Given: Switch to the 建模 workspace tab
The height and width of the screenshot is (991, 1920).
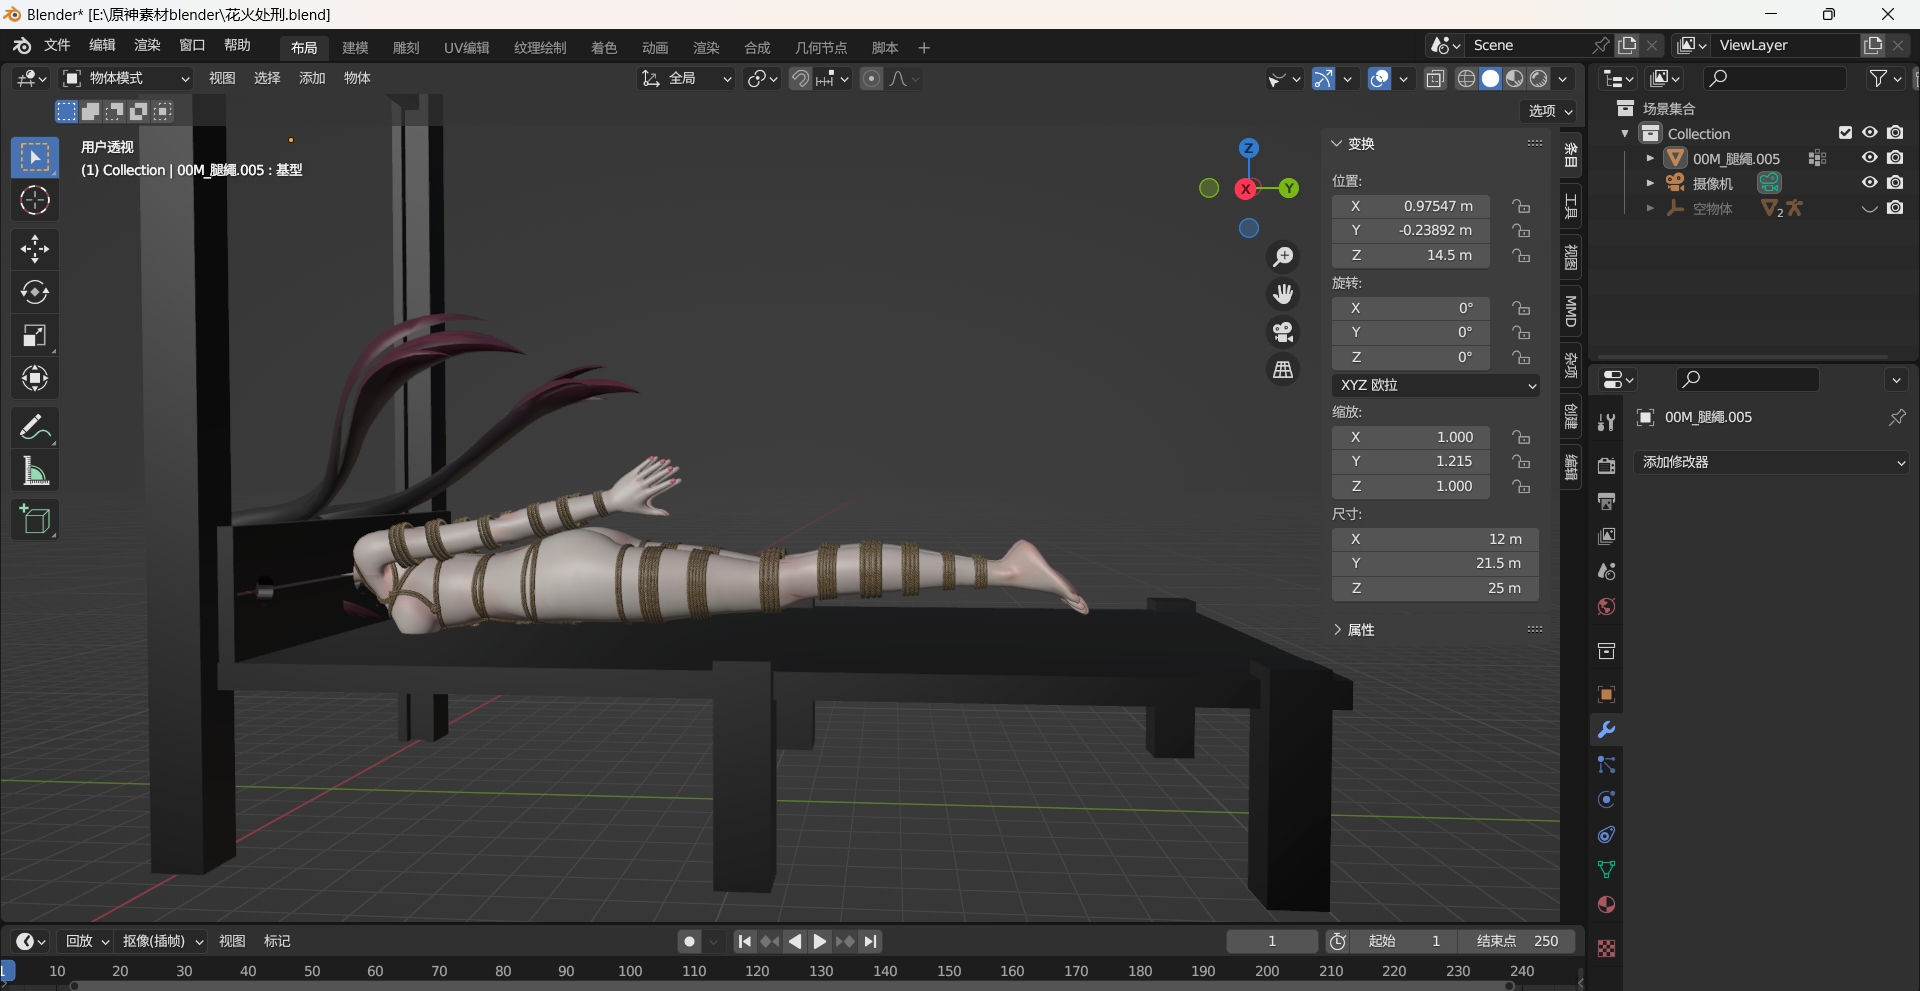Looking at the screenshot, I should click(x=355, y=47).
